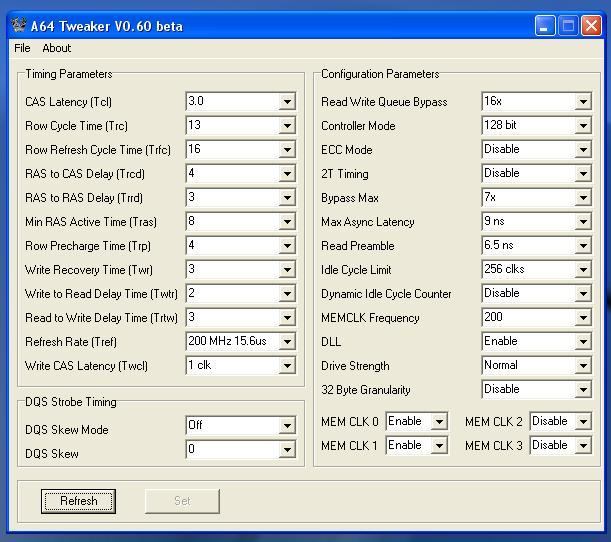Click the 'Max Async Latency' label
The height and width of the screenshot is (542, 611).
click(x=367, y=222)
